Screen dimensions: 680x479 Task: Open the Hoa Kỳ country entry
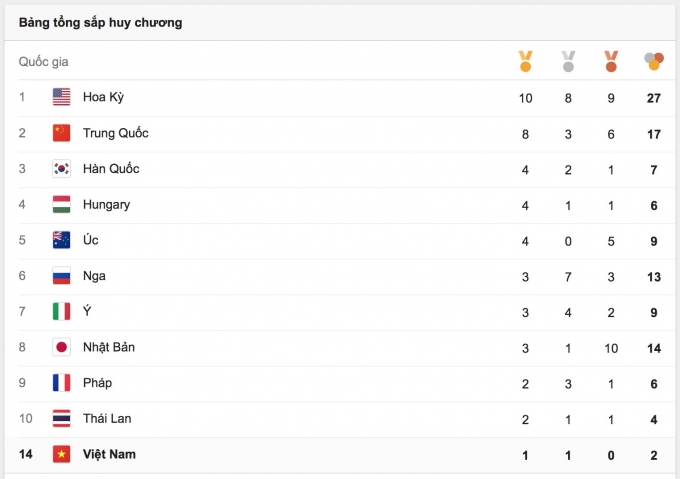point(103,97)
